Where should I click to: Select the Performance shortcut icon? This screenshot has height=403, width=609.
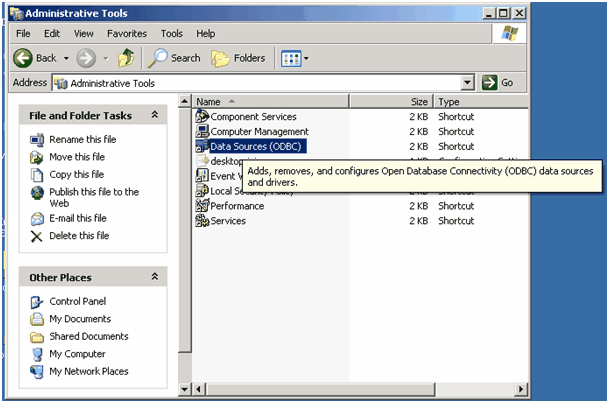tap(202, 206)
